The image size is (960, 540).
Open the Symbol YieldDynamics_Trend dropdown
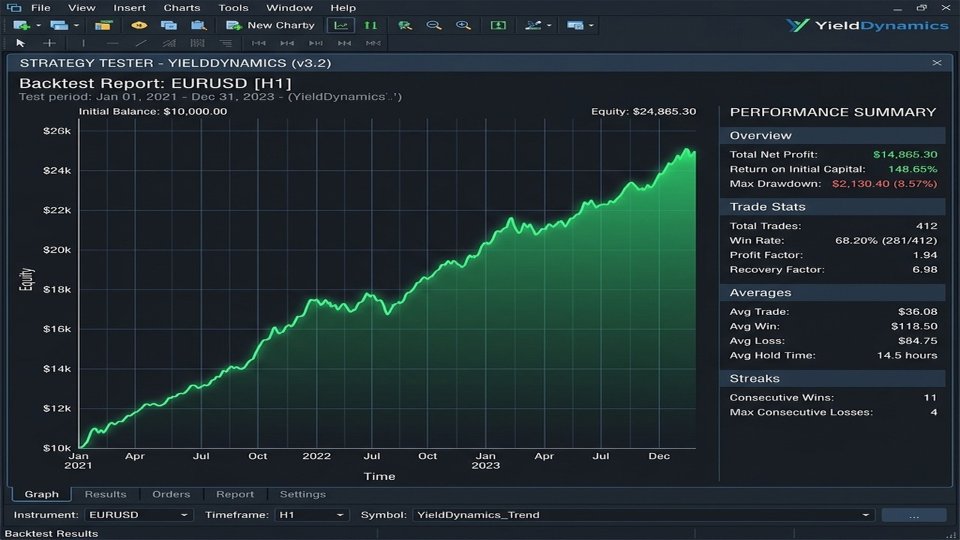click(x=643, y=515)
